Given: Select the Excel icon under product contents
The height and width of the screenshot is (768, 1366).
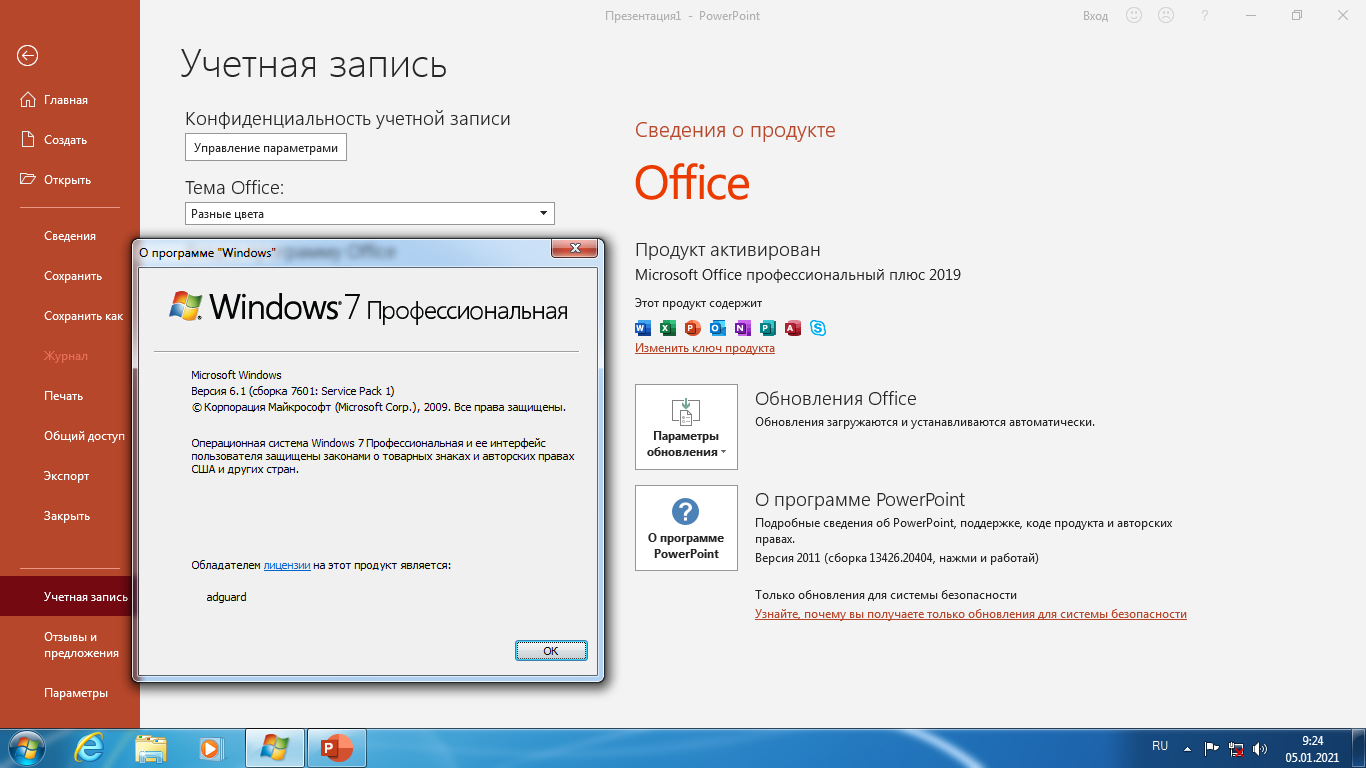Looking at the screenshot, I should click(x=666, y=328).
